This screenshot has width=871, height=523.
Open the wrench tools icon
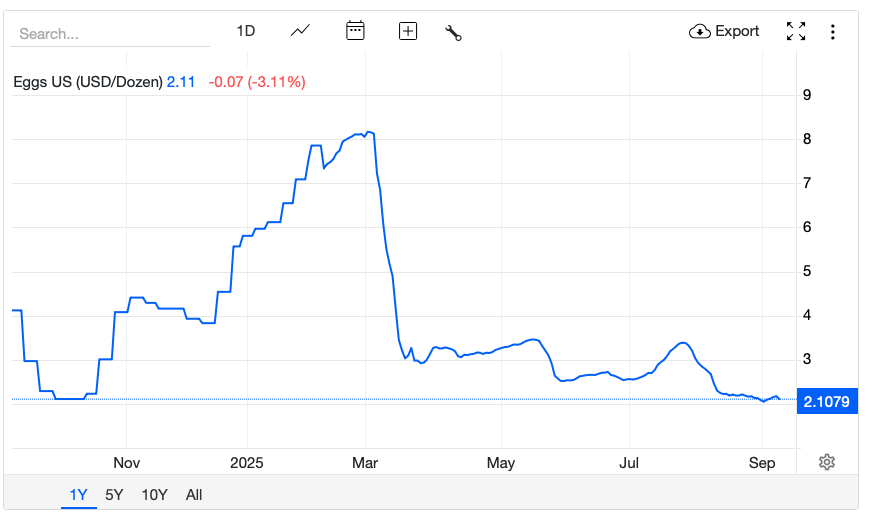click(x=453, y=32)
